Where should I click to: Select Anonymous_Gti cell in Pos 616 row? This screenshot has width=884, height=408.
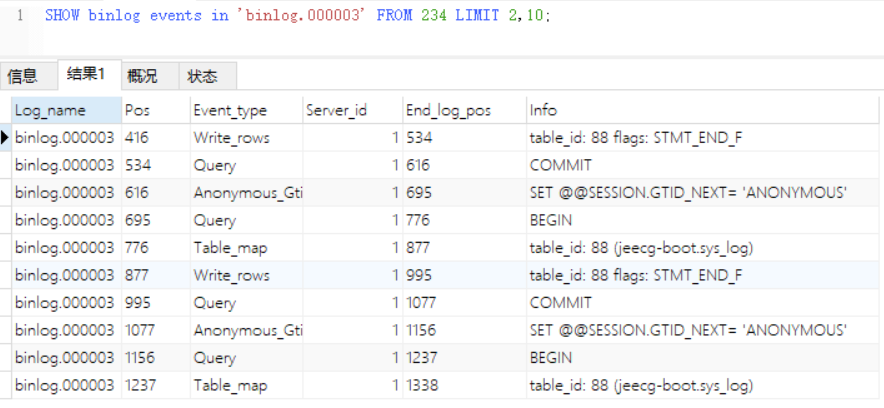pyautogui.click(x=246, y=193)
